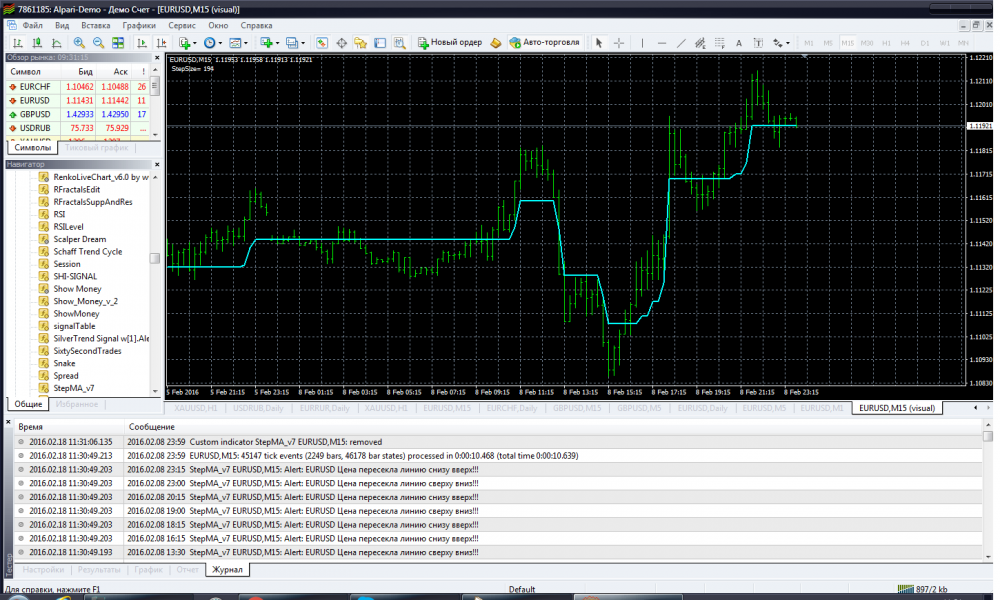The image size is (1000, 600).
Task: Select the vertical line drawing tool
Action: coord(640,43)
